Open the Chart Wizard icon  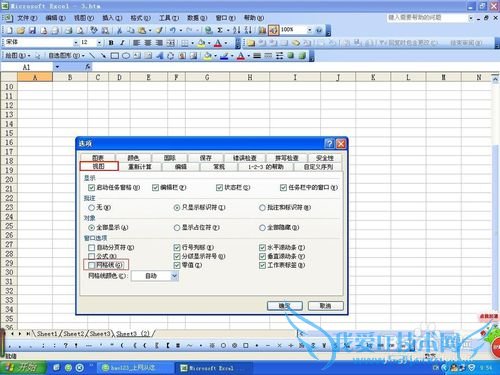tap(262, 30)
